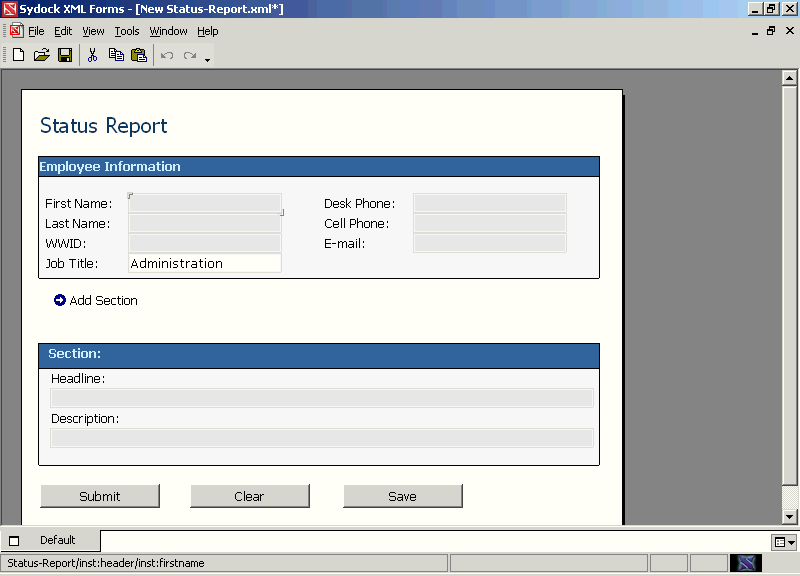Open the File menu
Image resolution: width=800 pixels, height=576 pixels.
tap(36, 31)
